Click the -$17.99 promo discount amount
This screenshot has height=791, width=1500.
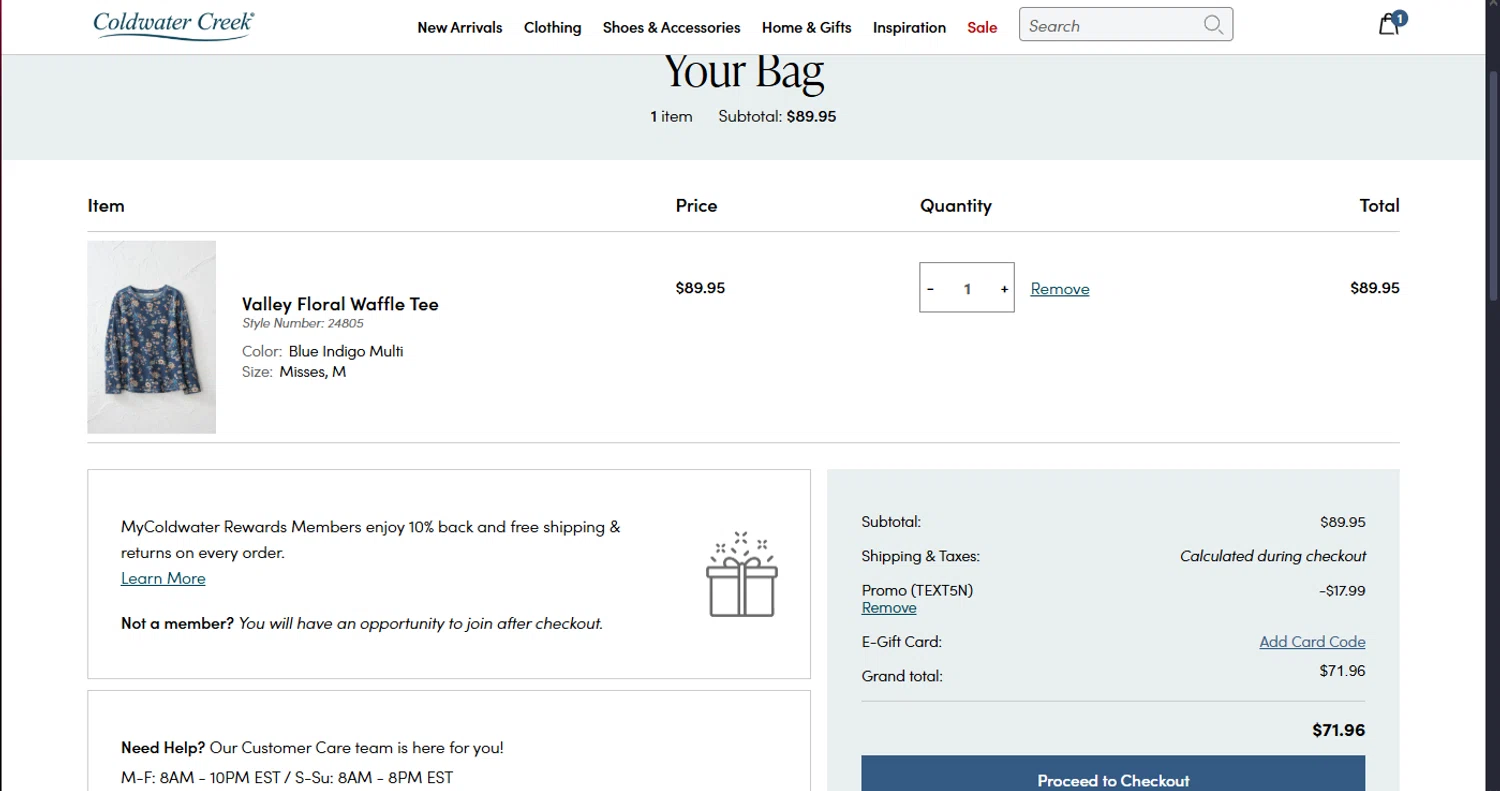coord(1342,591)
